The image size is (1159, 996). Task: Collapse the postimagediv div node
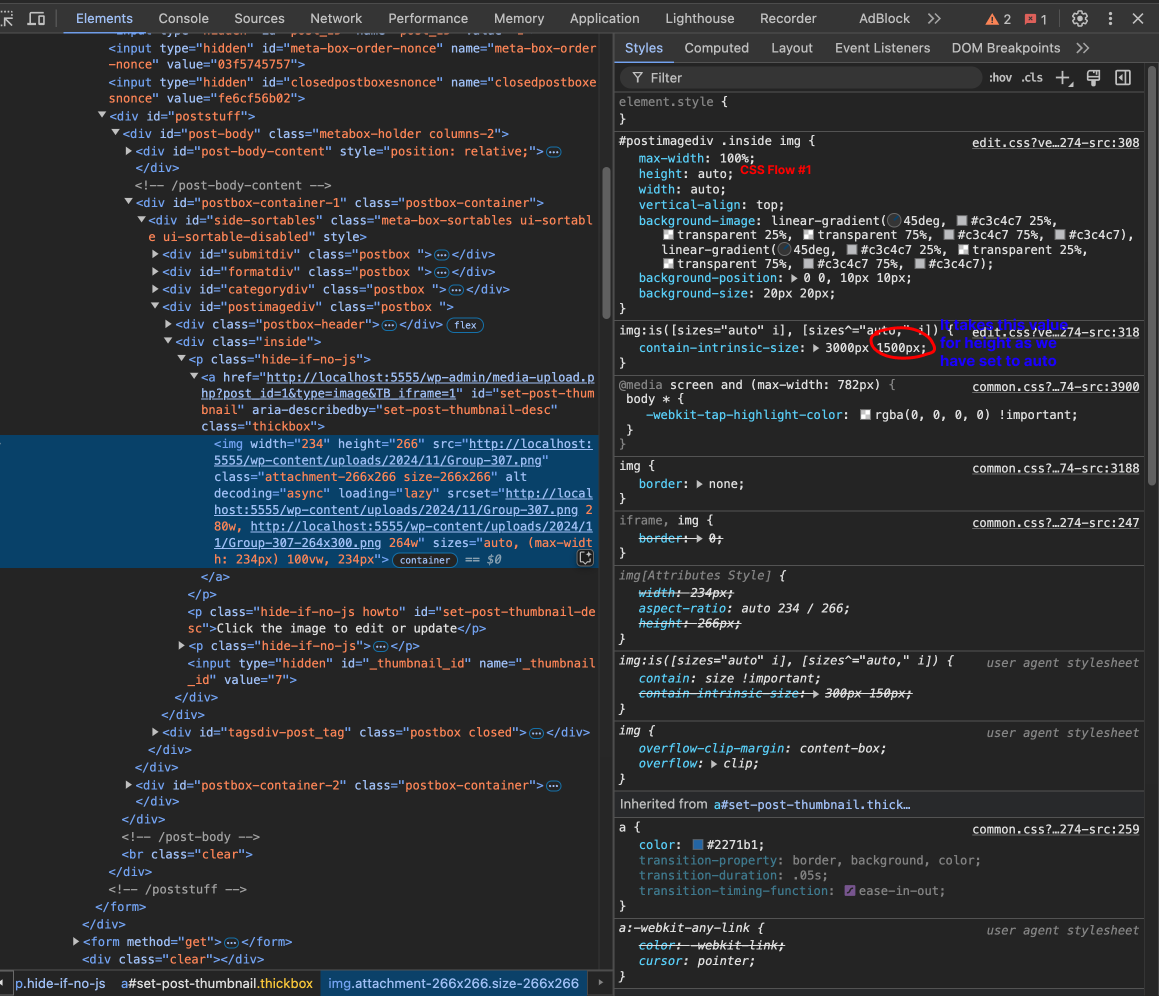pos(155,307)
